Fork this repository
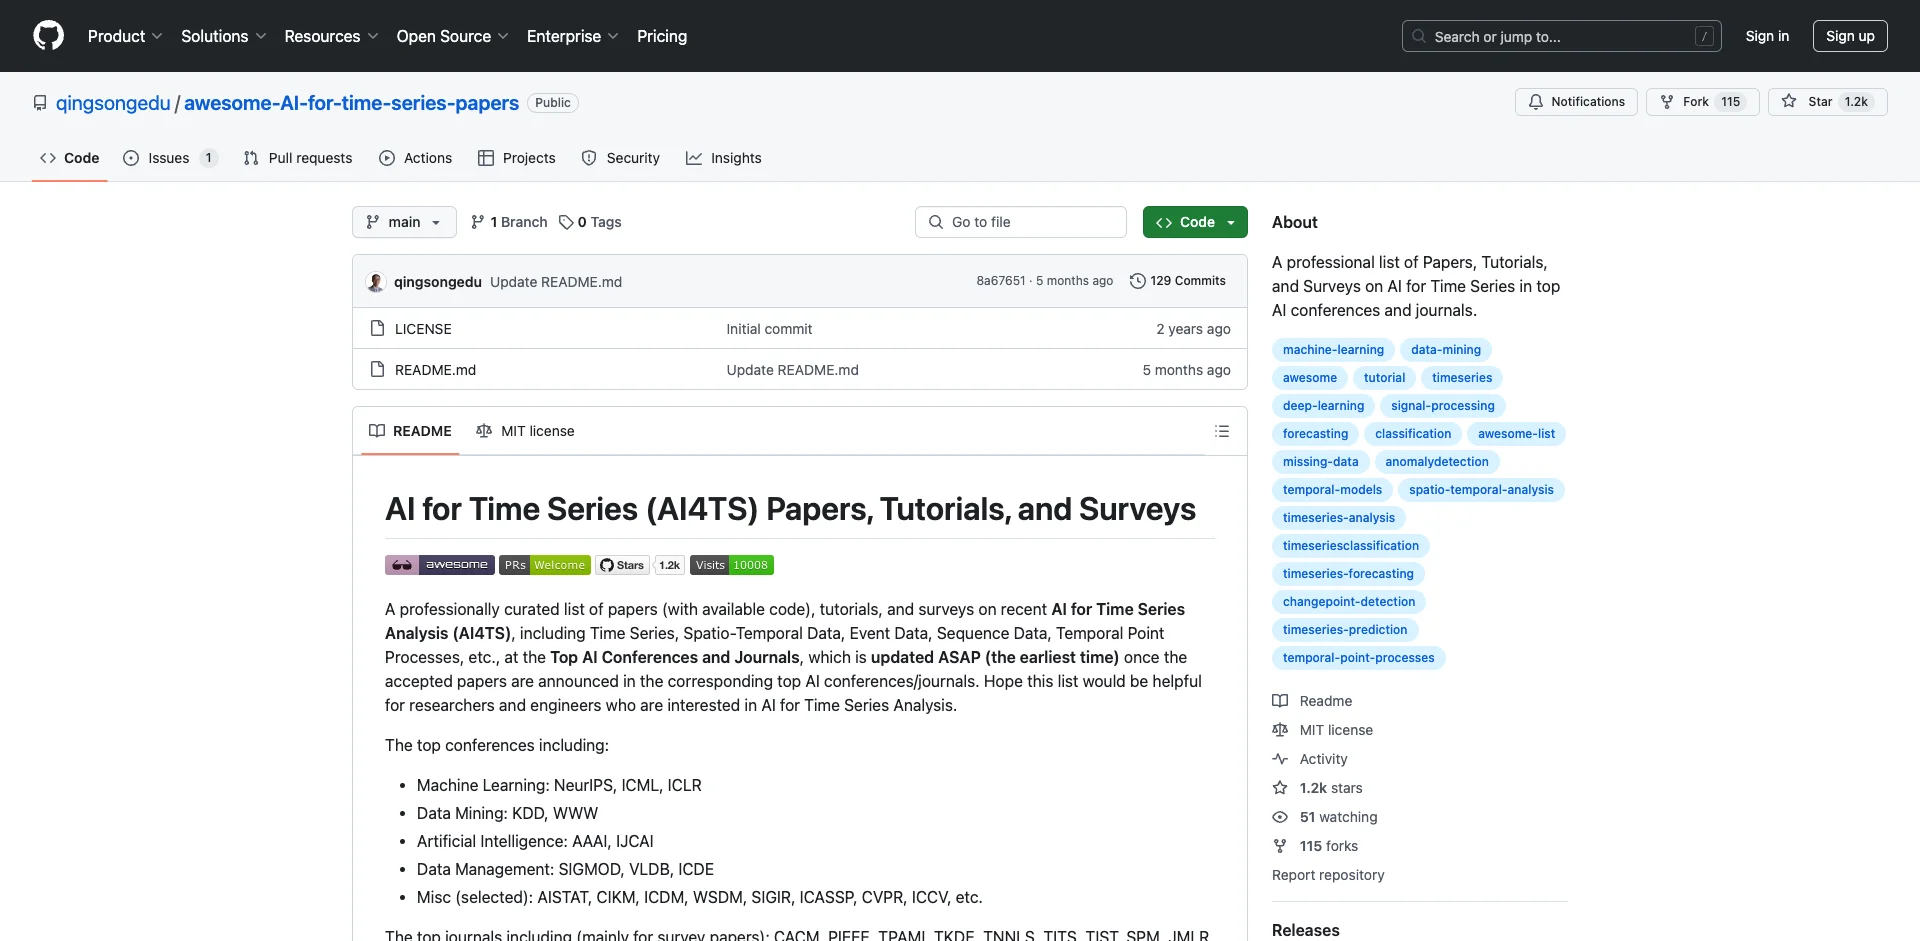 coord(1702,102)
